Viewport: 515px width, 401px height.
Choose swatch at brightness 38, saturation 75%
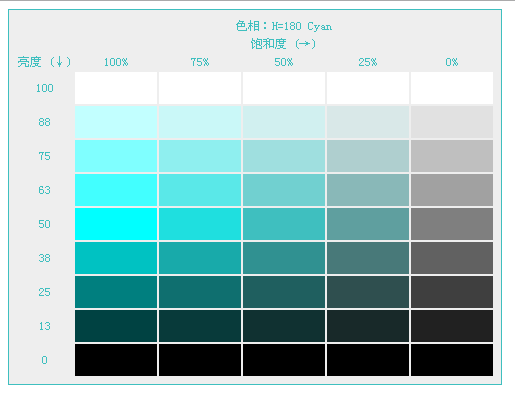[200, 258]
